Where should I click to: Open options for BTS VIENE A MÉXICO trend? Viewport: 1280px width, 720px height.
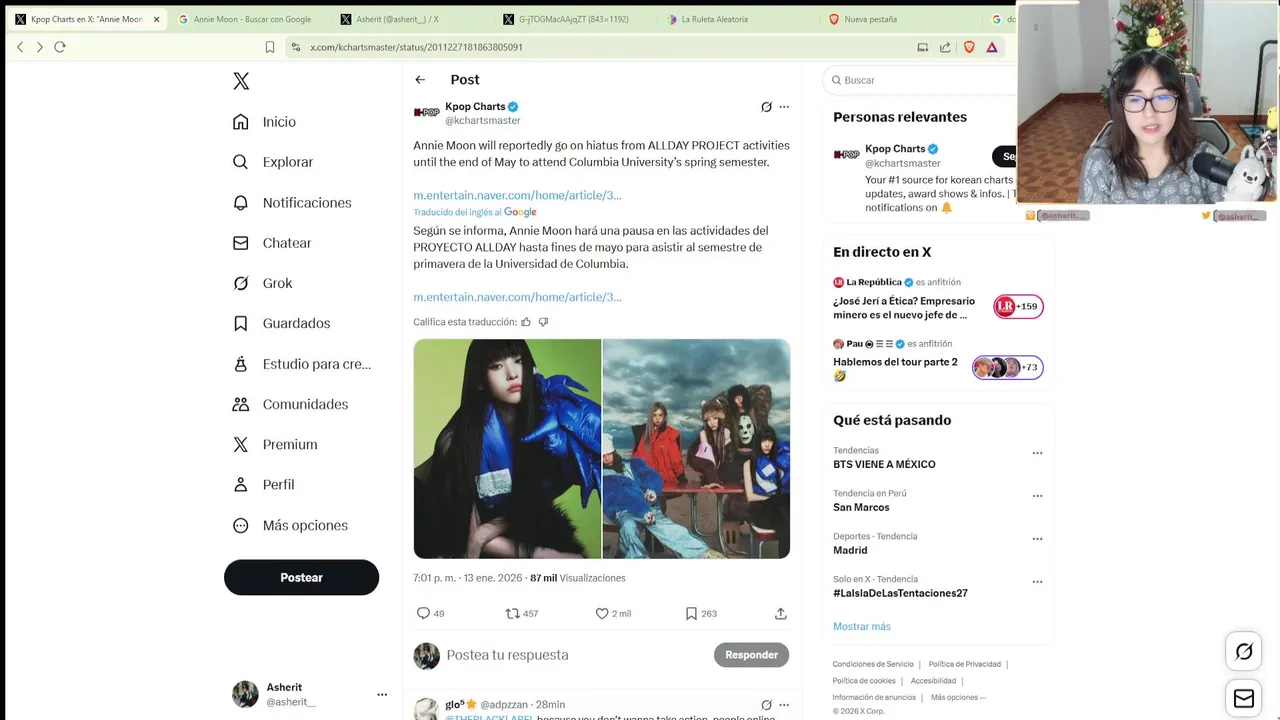[1037, 453]
